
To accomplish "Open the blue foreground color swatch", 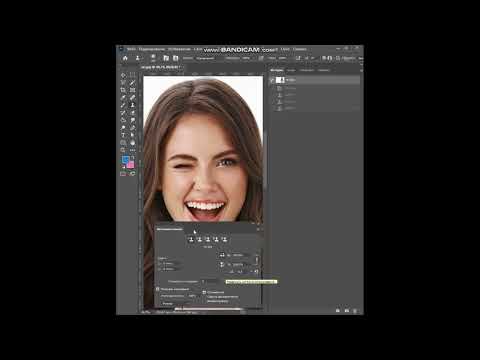I will pyautogui.click(x=126, y=160).
